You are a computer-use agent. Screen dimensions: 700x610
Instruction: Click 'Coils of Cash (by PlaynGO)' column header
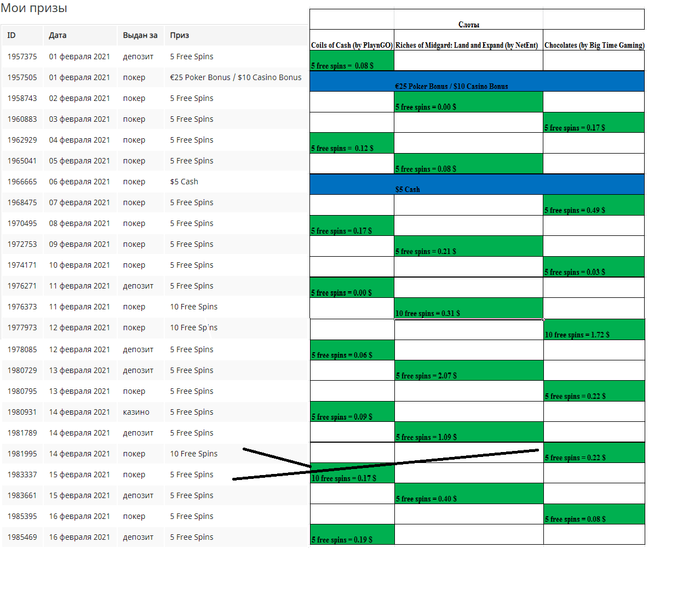tap(352, 45)
